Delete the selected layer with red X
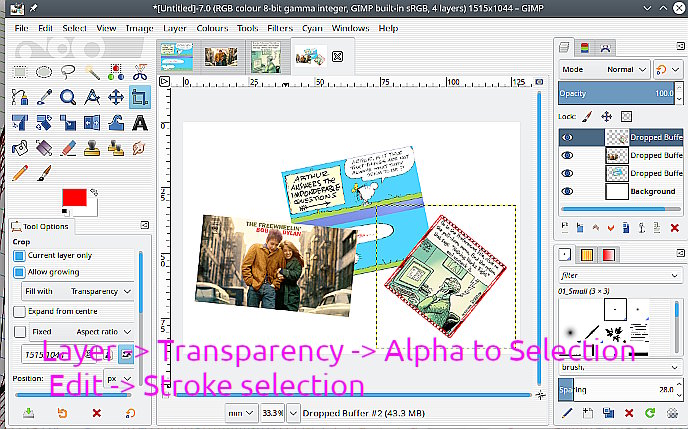The height and width of the screenshot is (429, 688). coord(674,228)
